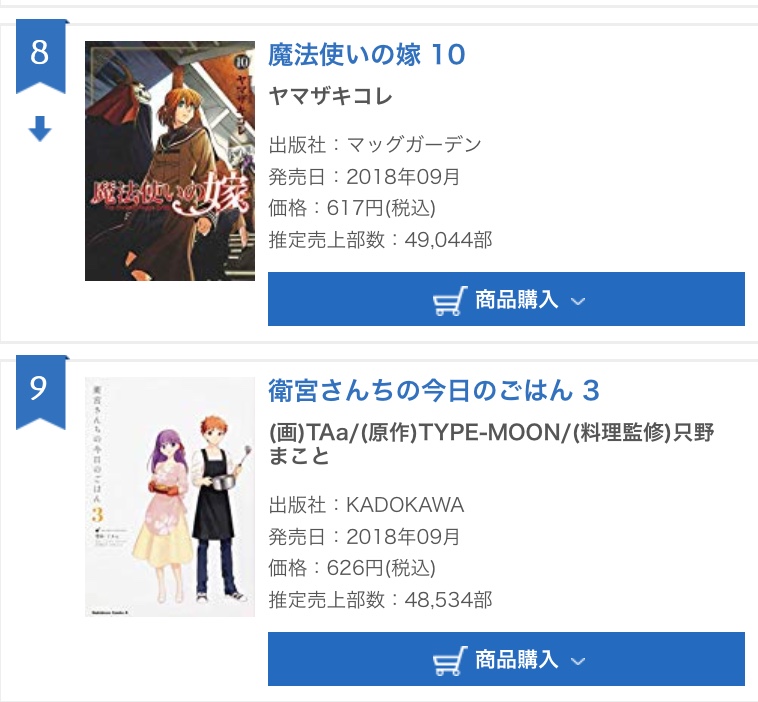Click the cart icon for 衛宮さんちの今日のごはん 3
The height and width of the screenshot is (702, 758).
[x=450, y=660]
